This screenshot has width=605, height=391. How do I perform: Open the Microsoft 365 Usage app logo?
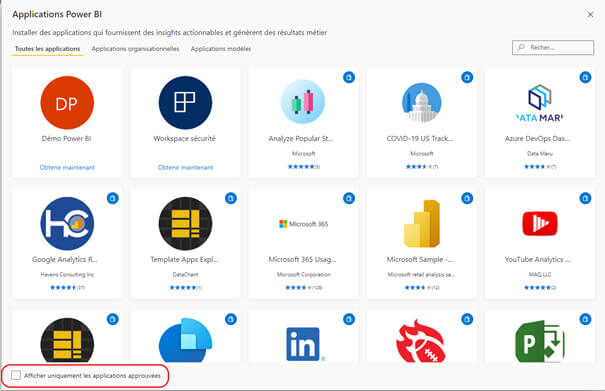tap(303, 224)
